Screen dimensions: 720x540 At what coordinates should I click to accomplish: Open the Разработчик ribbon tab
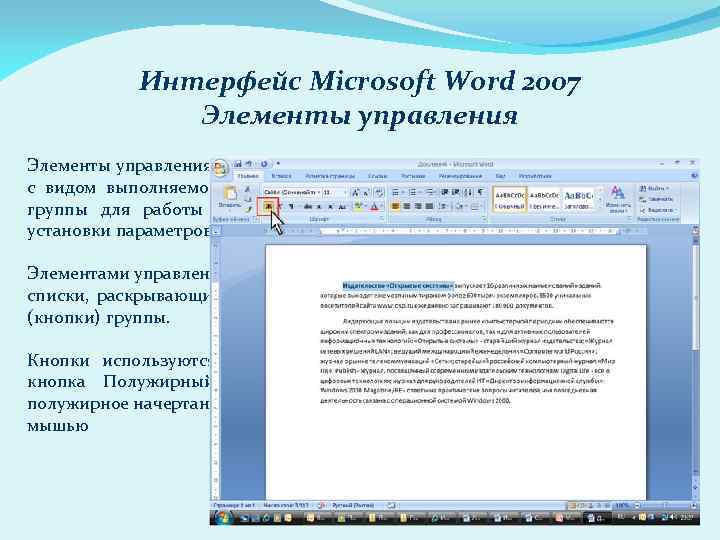coord(535,176)
